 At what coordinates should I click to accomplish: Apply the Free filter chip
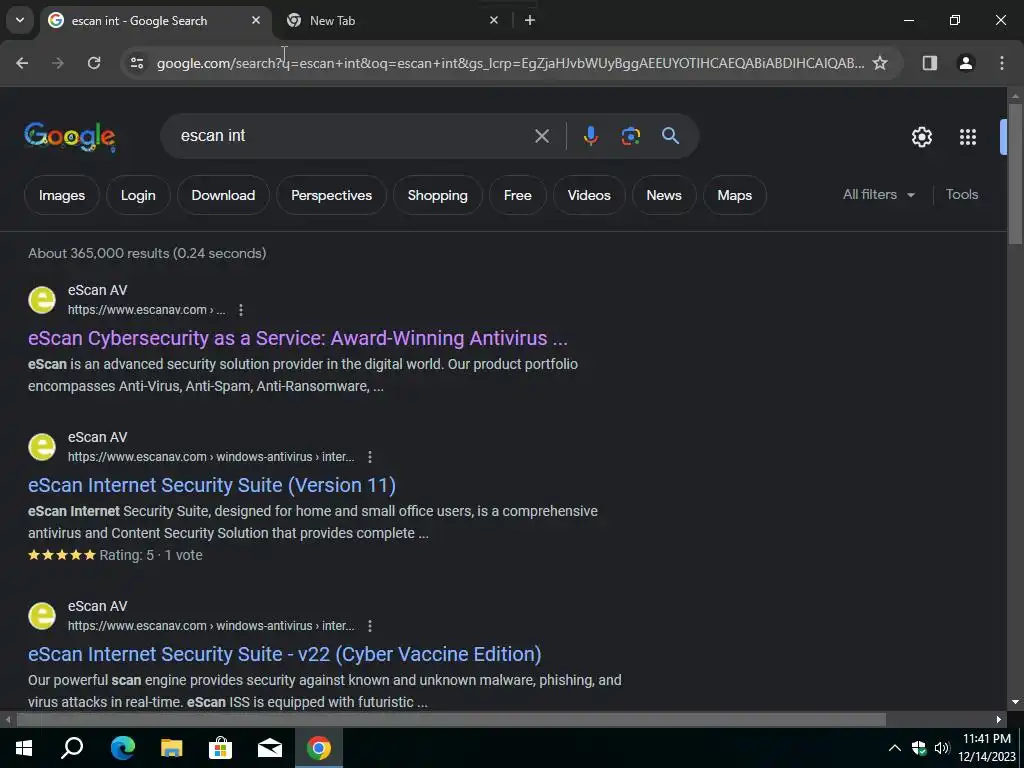coord(517,195)
